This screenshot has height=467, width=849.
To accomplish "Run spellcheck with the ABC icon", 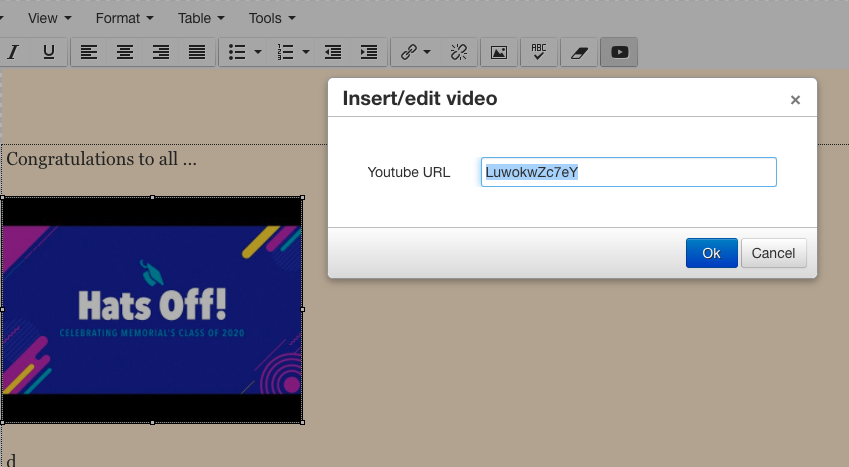I will [539, 52].
